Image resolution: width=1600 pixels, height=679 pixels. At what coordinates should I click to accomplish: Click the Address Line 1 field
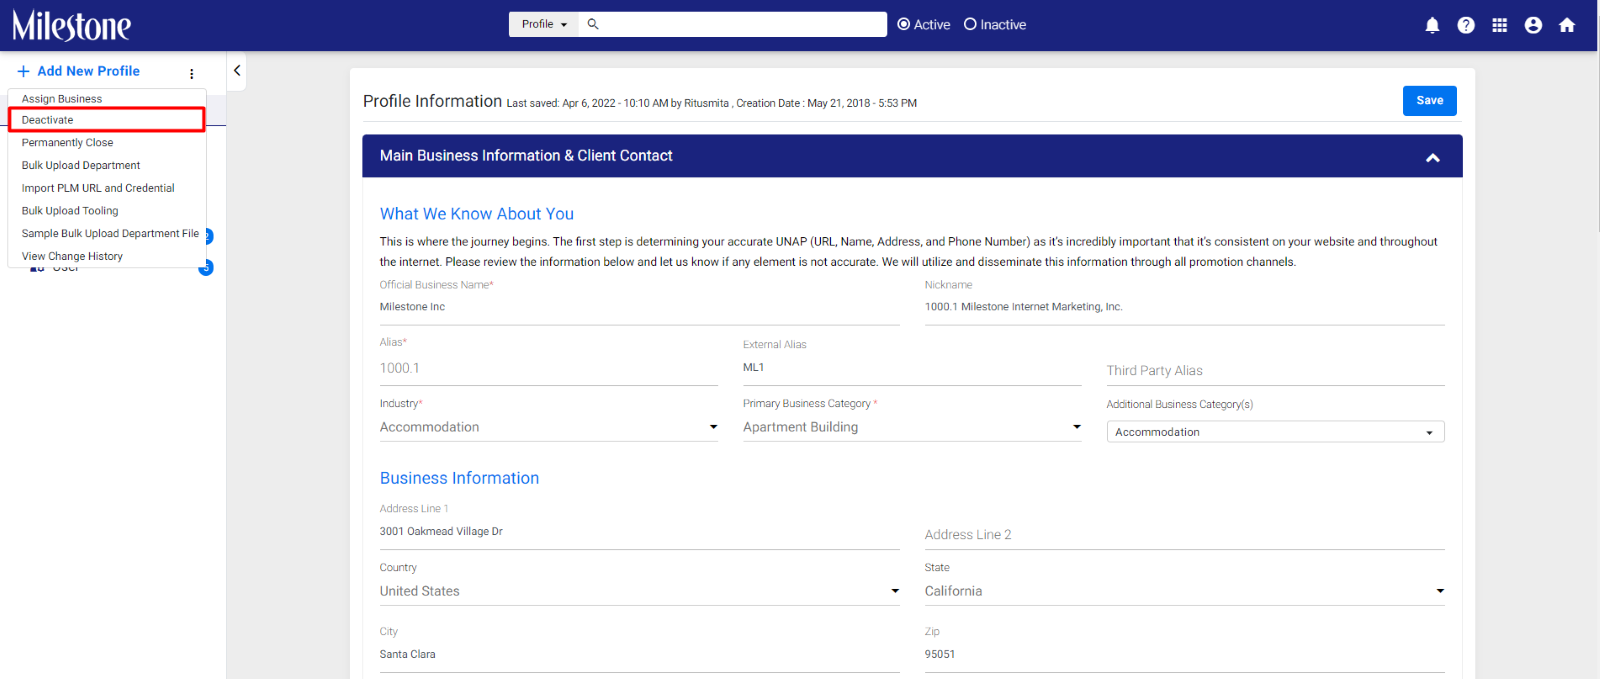click(640, 532)
